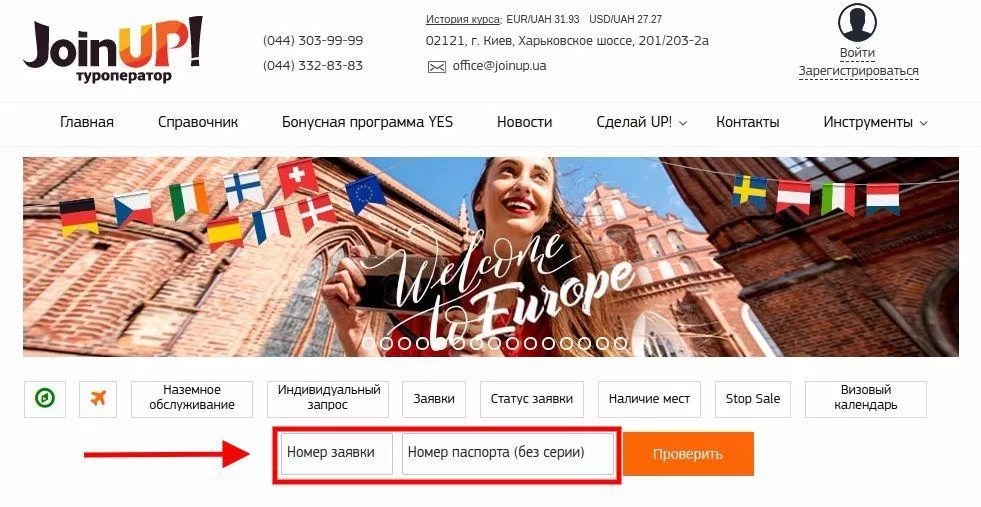Click the Зарегистрироваться link

(858, 71)
